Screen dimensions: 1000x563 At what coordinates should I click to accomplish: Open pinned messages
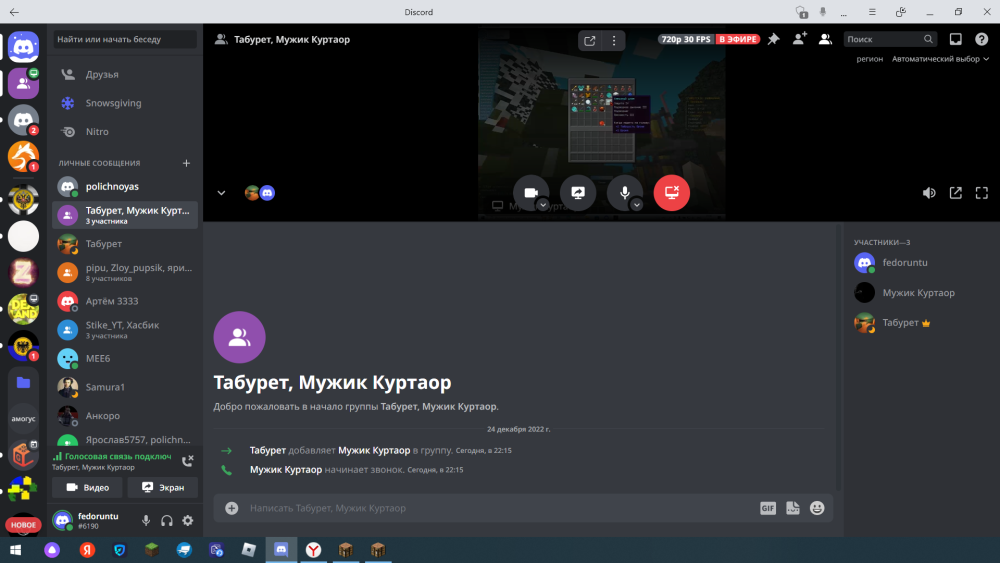click(773, 40)
